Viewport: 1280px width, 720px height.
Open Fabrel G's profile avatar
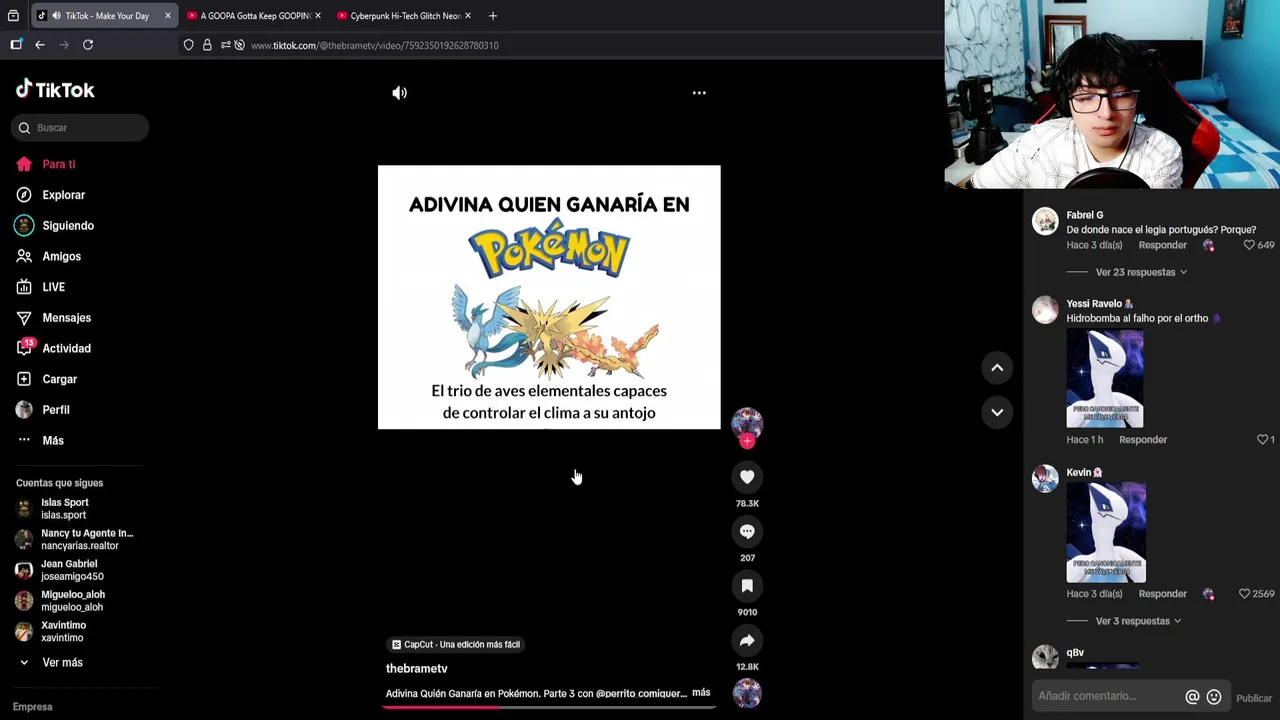coord(1045,221)
